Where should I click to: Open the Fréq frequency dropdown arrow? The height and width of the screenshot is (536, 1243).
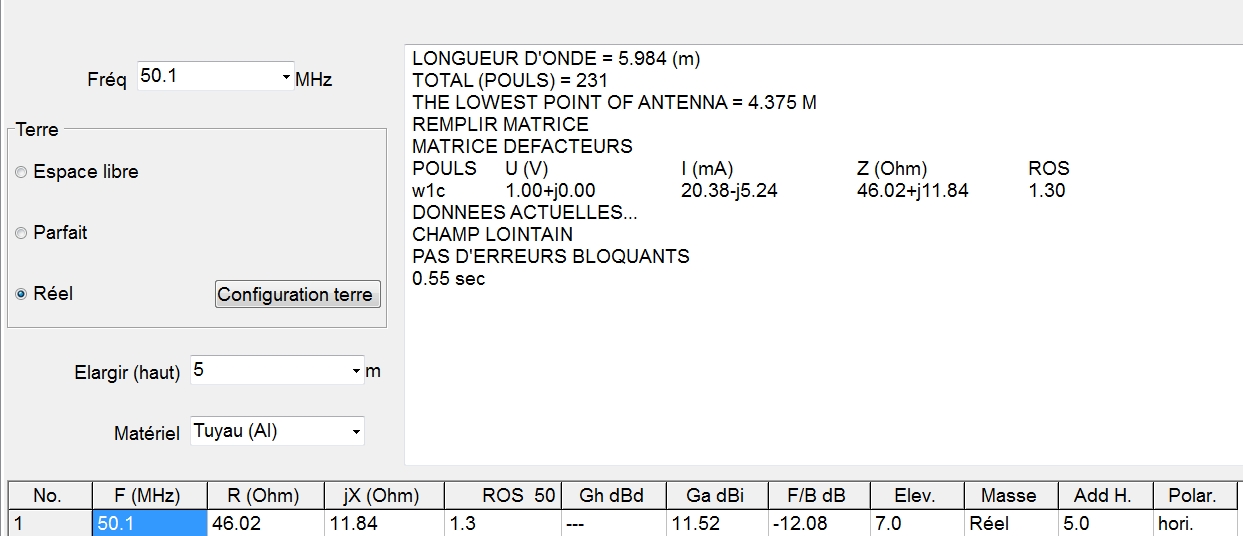(286, 77)
